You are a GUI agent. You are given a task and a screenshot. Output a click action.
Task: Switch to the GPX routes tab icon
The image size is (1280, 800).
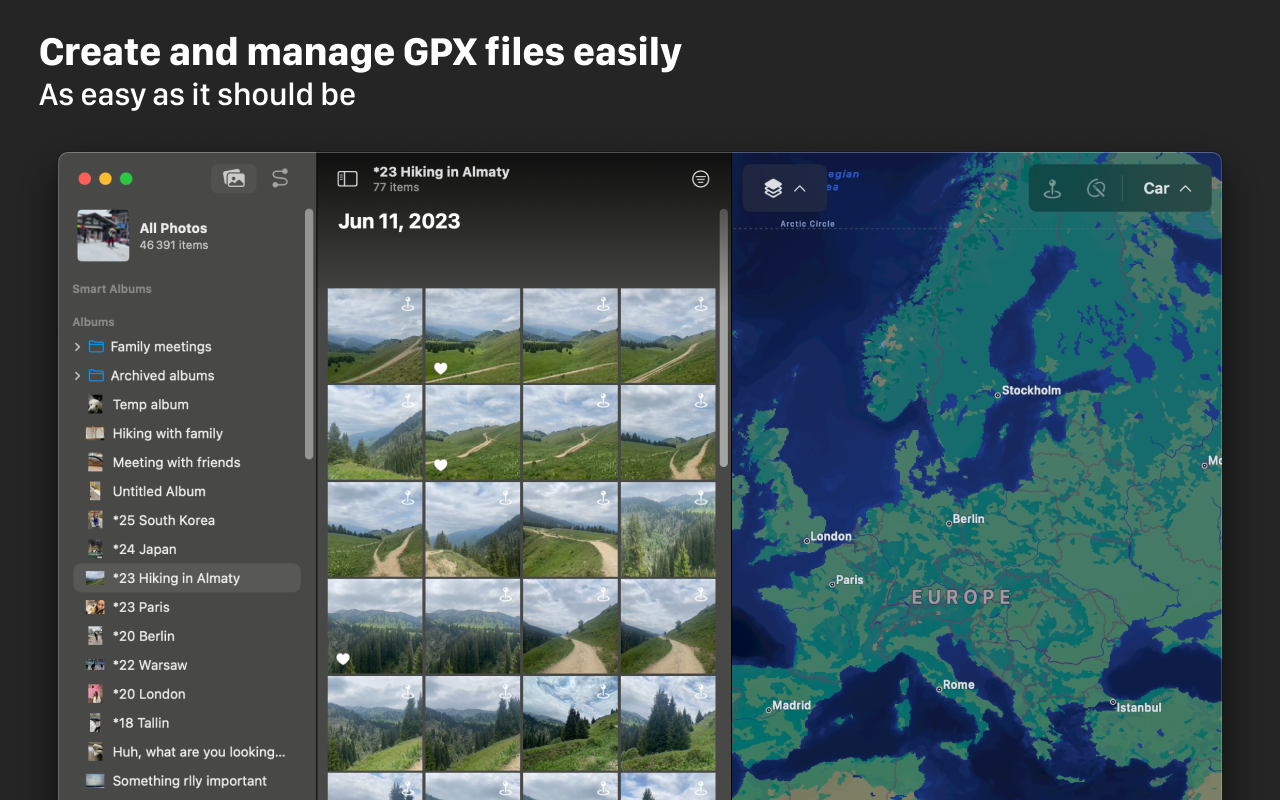(x=280, y=178)
